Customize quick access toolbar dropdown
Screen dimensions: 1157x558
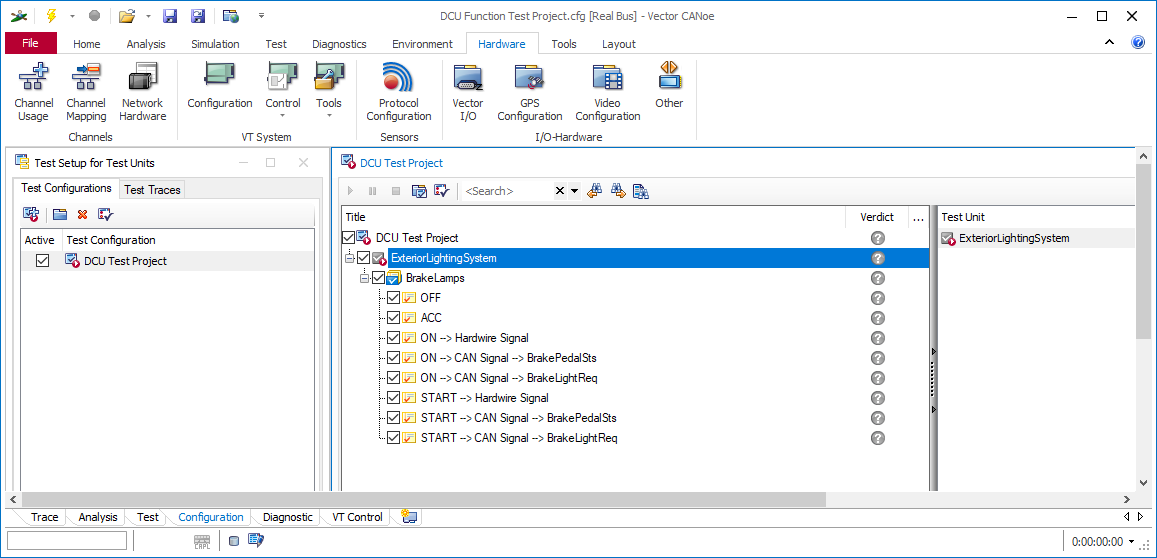(x=262, y=15)
